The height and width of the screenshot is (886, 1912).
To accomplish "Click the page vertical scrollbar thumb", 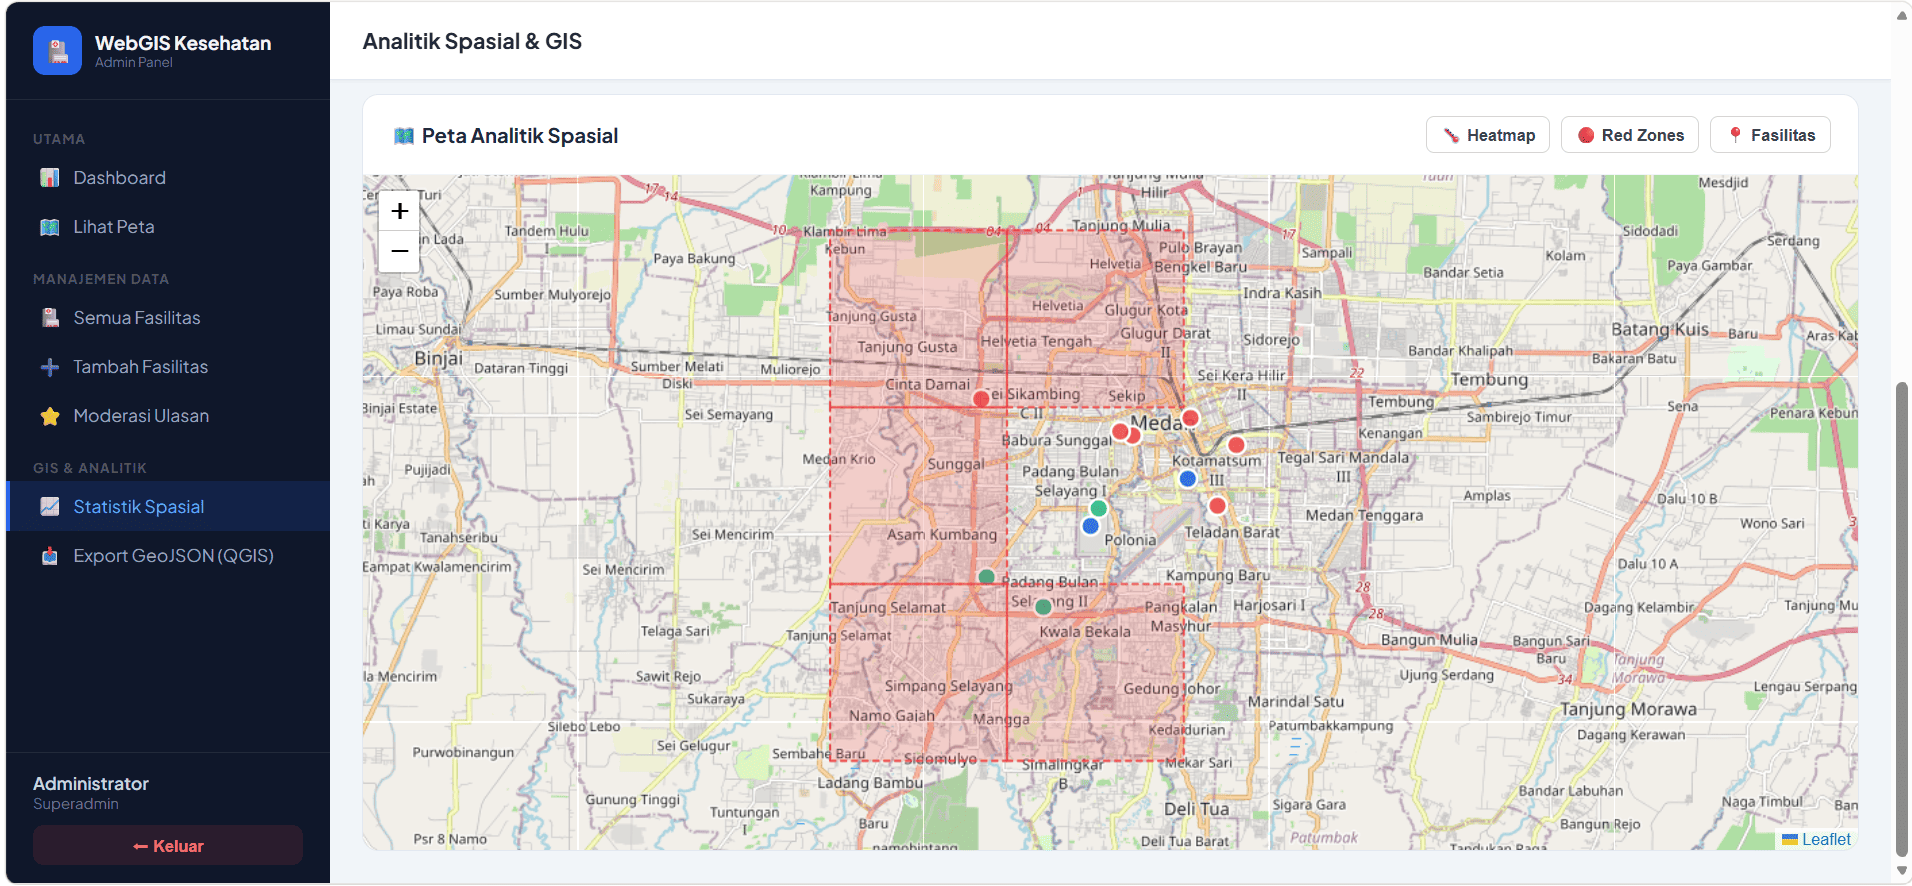I will tap(1902, 620).
